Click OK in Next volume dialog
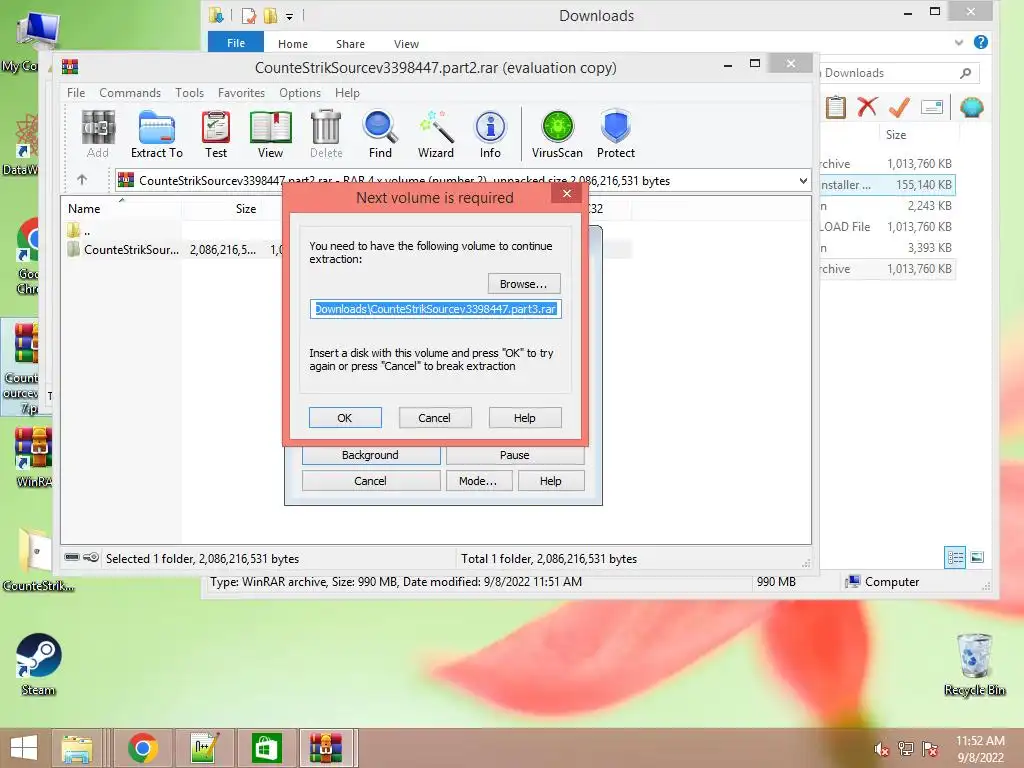Viewport: 1024px width, 768px height. pyautogui.click(x=345, y=417)
